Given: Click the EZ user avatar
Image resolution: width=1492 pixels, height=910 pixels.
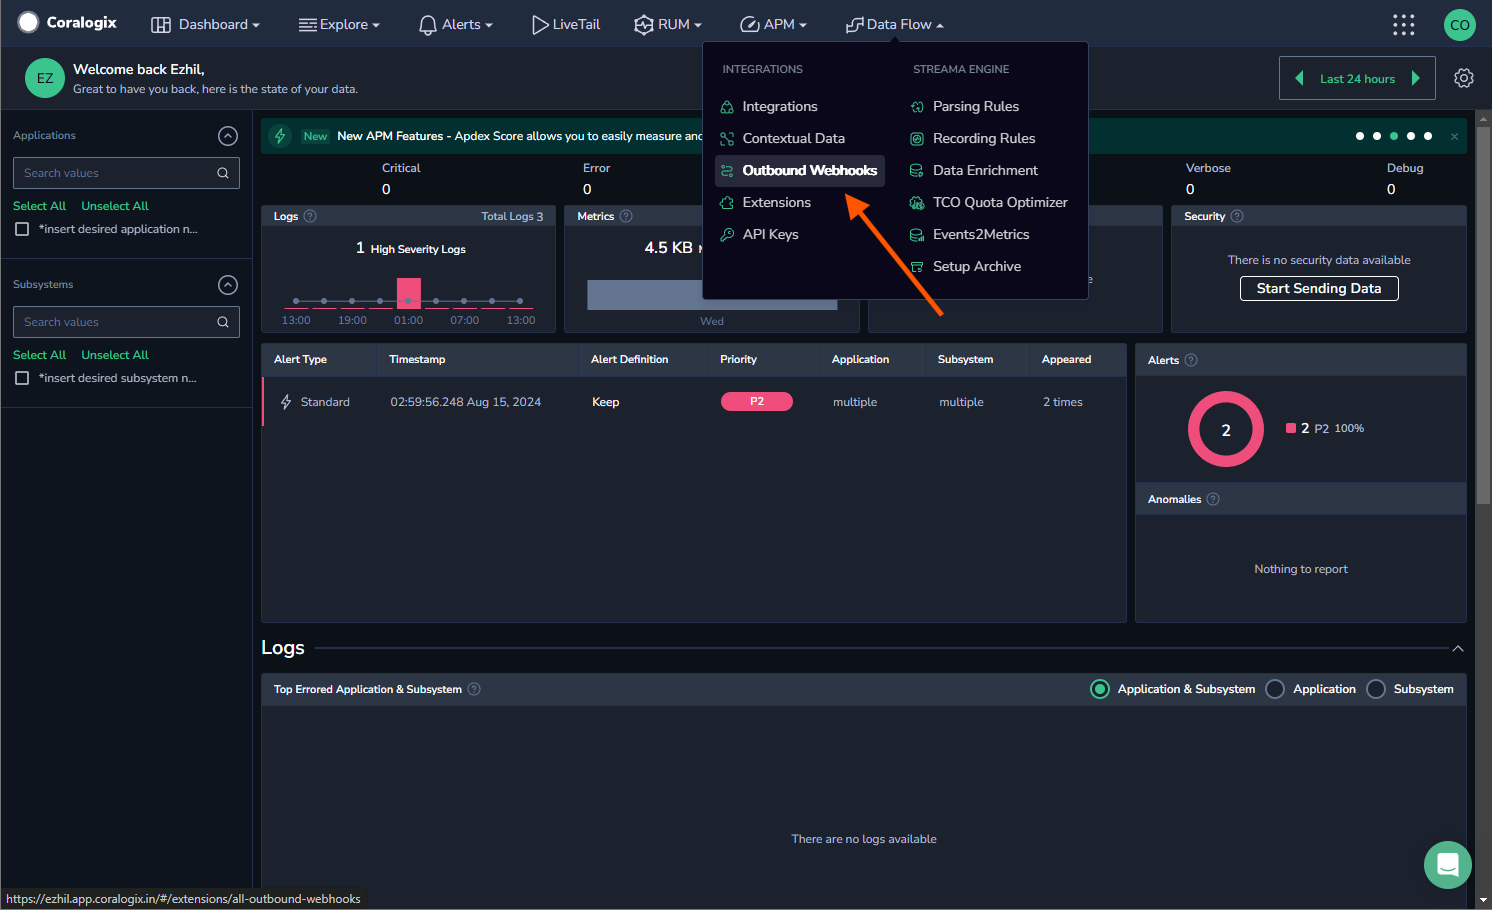Looking at the screenshot, I should [45, 78].
